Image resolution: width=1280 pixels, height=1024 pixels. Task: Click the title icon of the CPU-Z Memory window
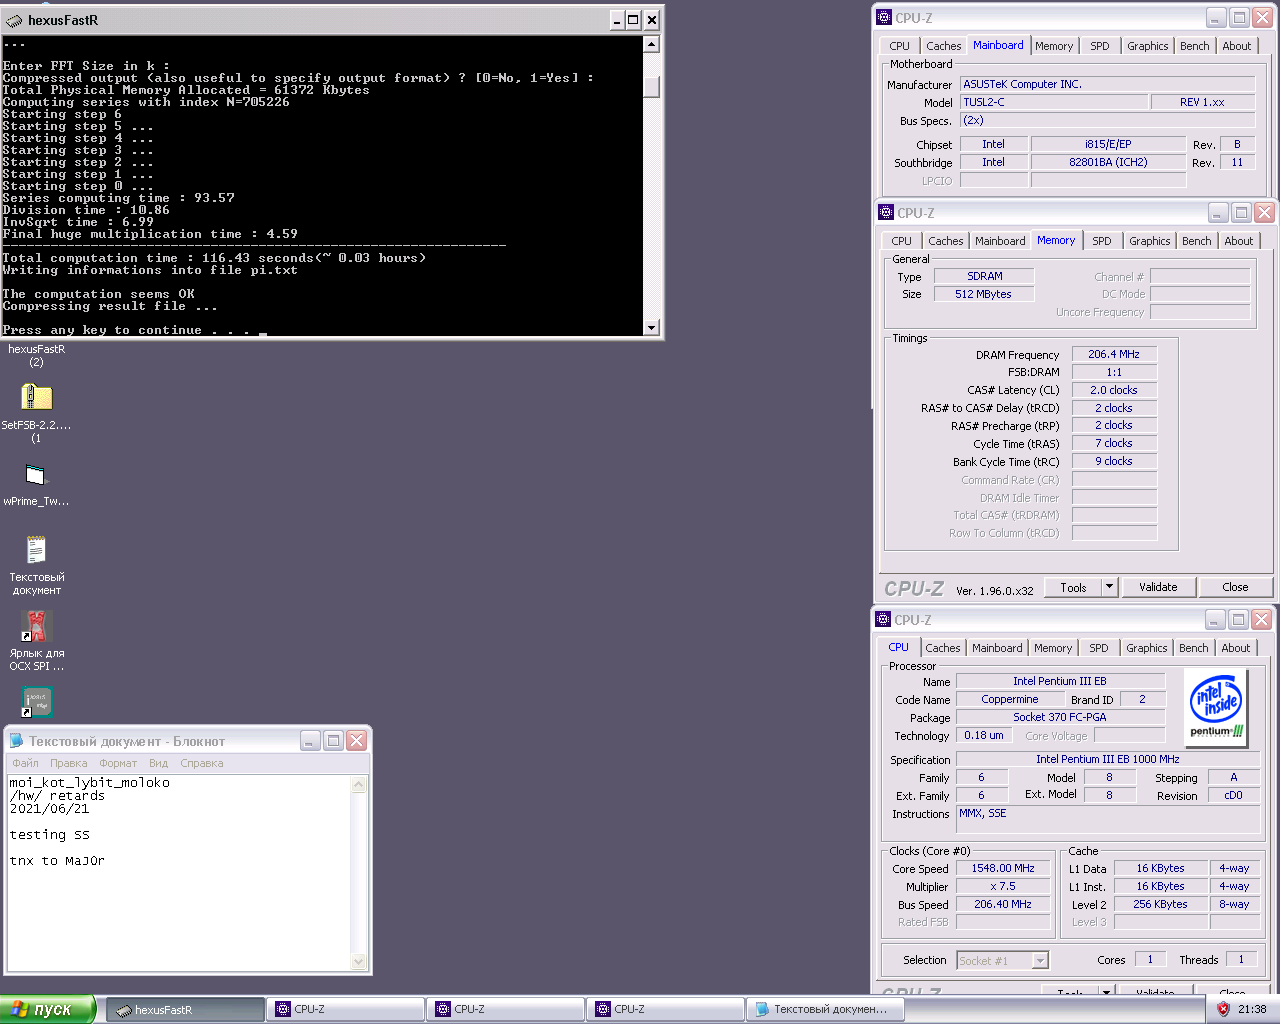pyautogui.click(x=885, y=212)
